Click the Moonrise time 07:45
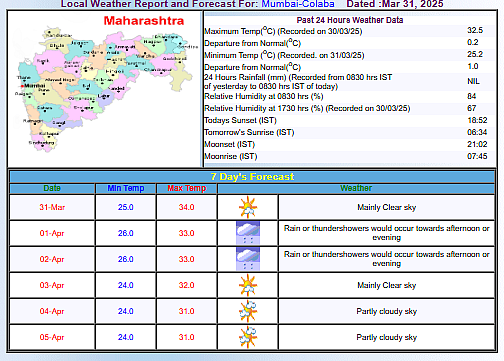504x361 pixels. 477,156
